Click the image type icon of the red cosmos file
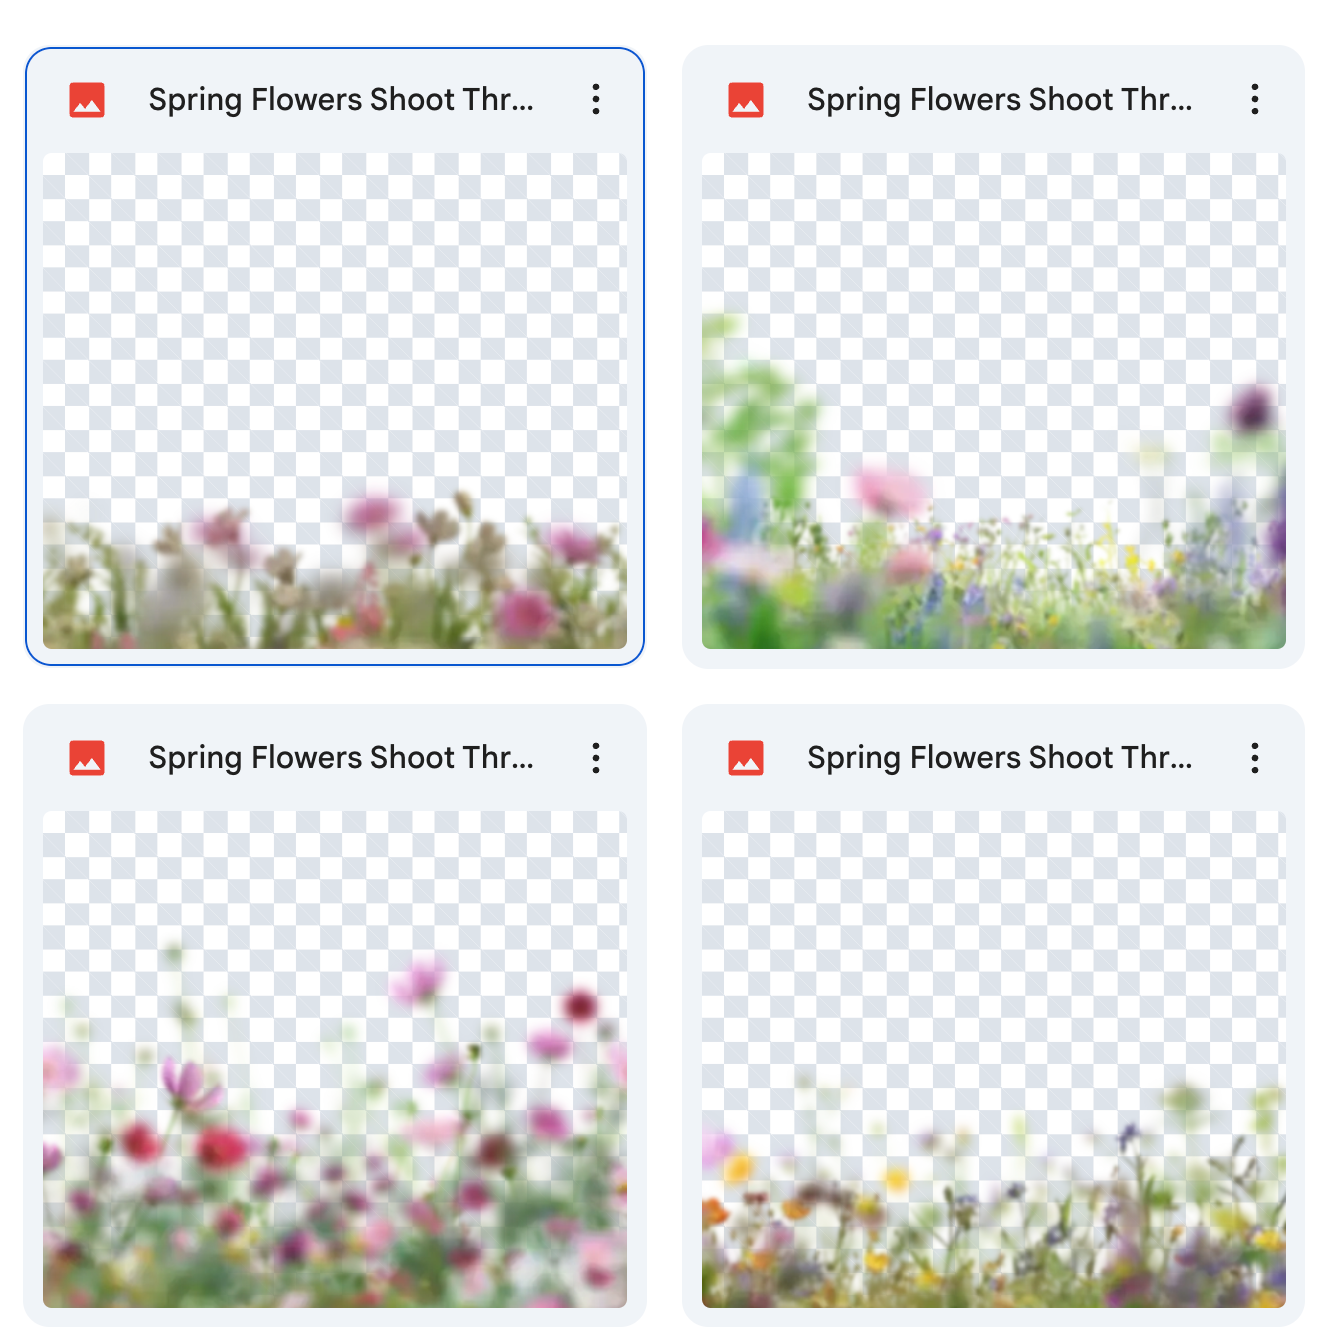The image size is (1326, 1338). pos(87,758)
